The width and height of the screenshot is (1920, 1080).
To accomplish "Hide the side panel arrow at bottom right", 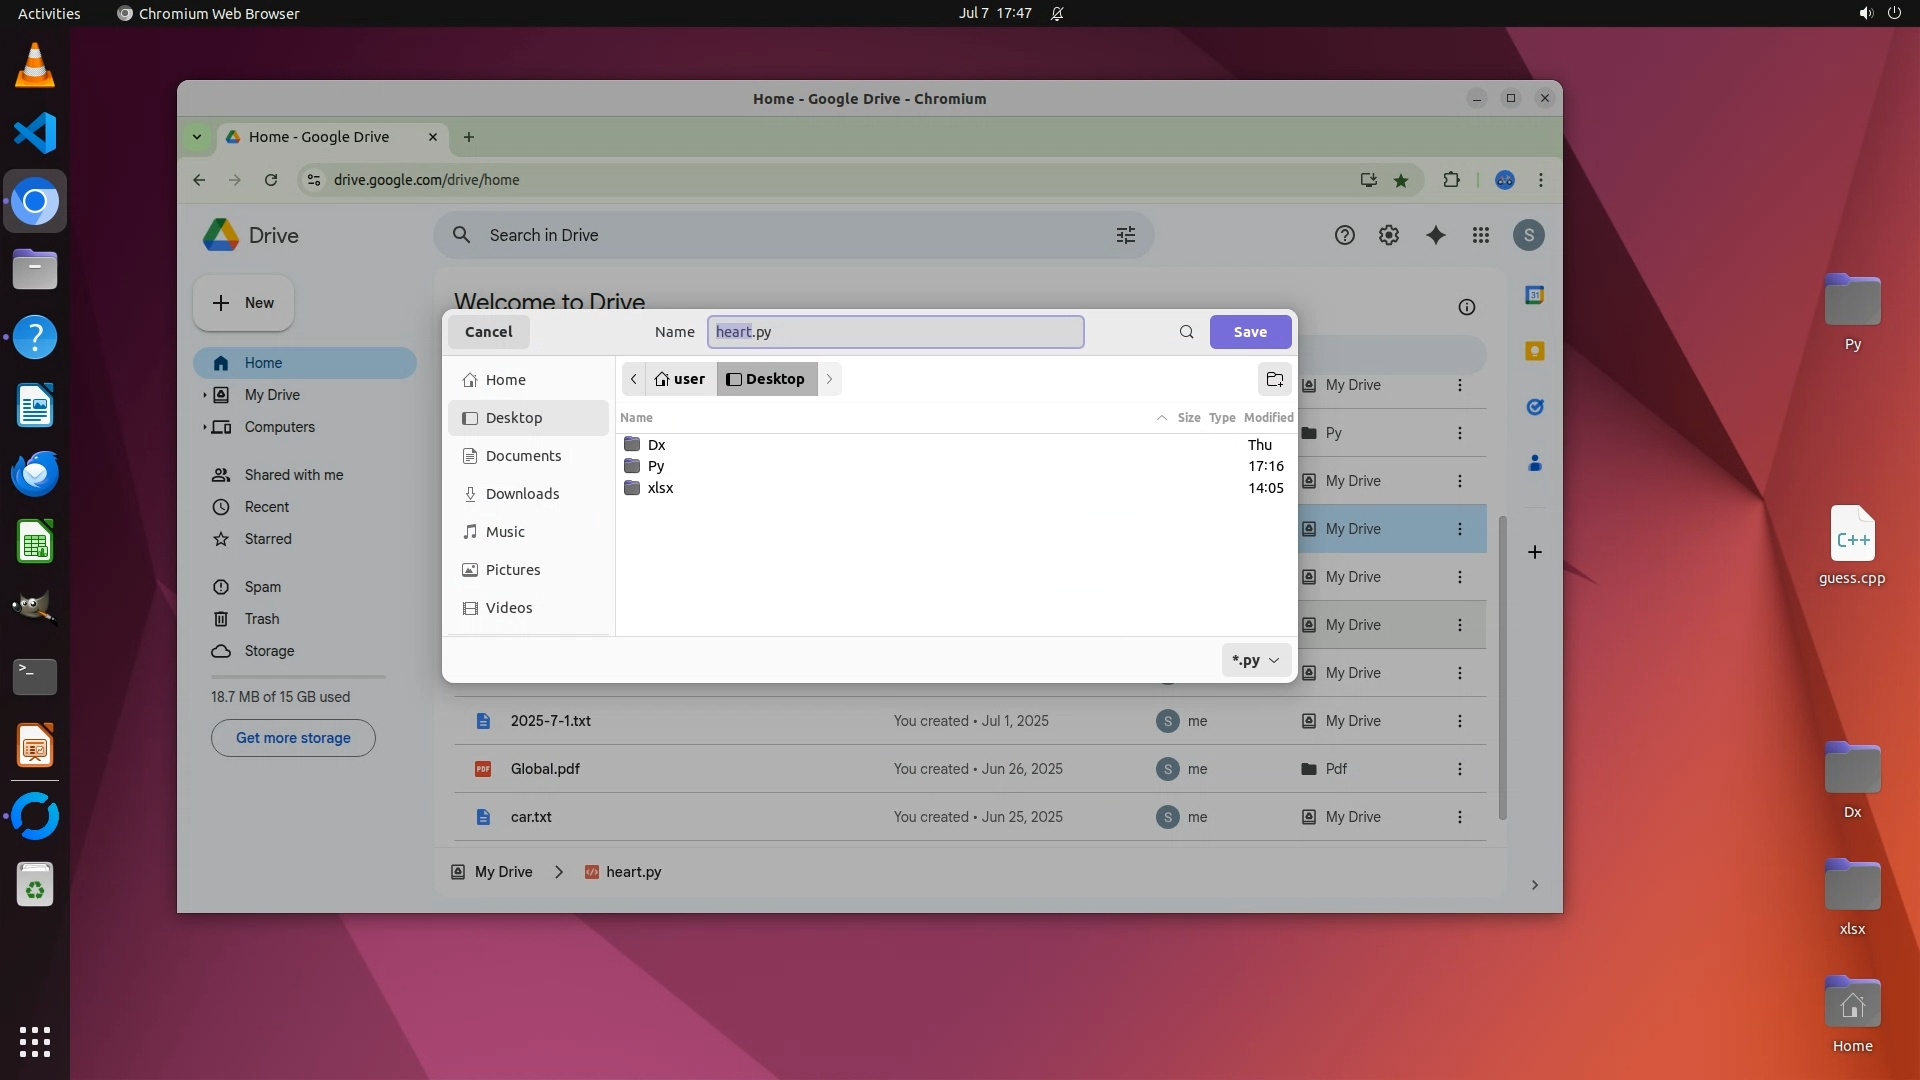I will click(1534, 885).
